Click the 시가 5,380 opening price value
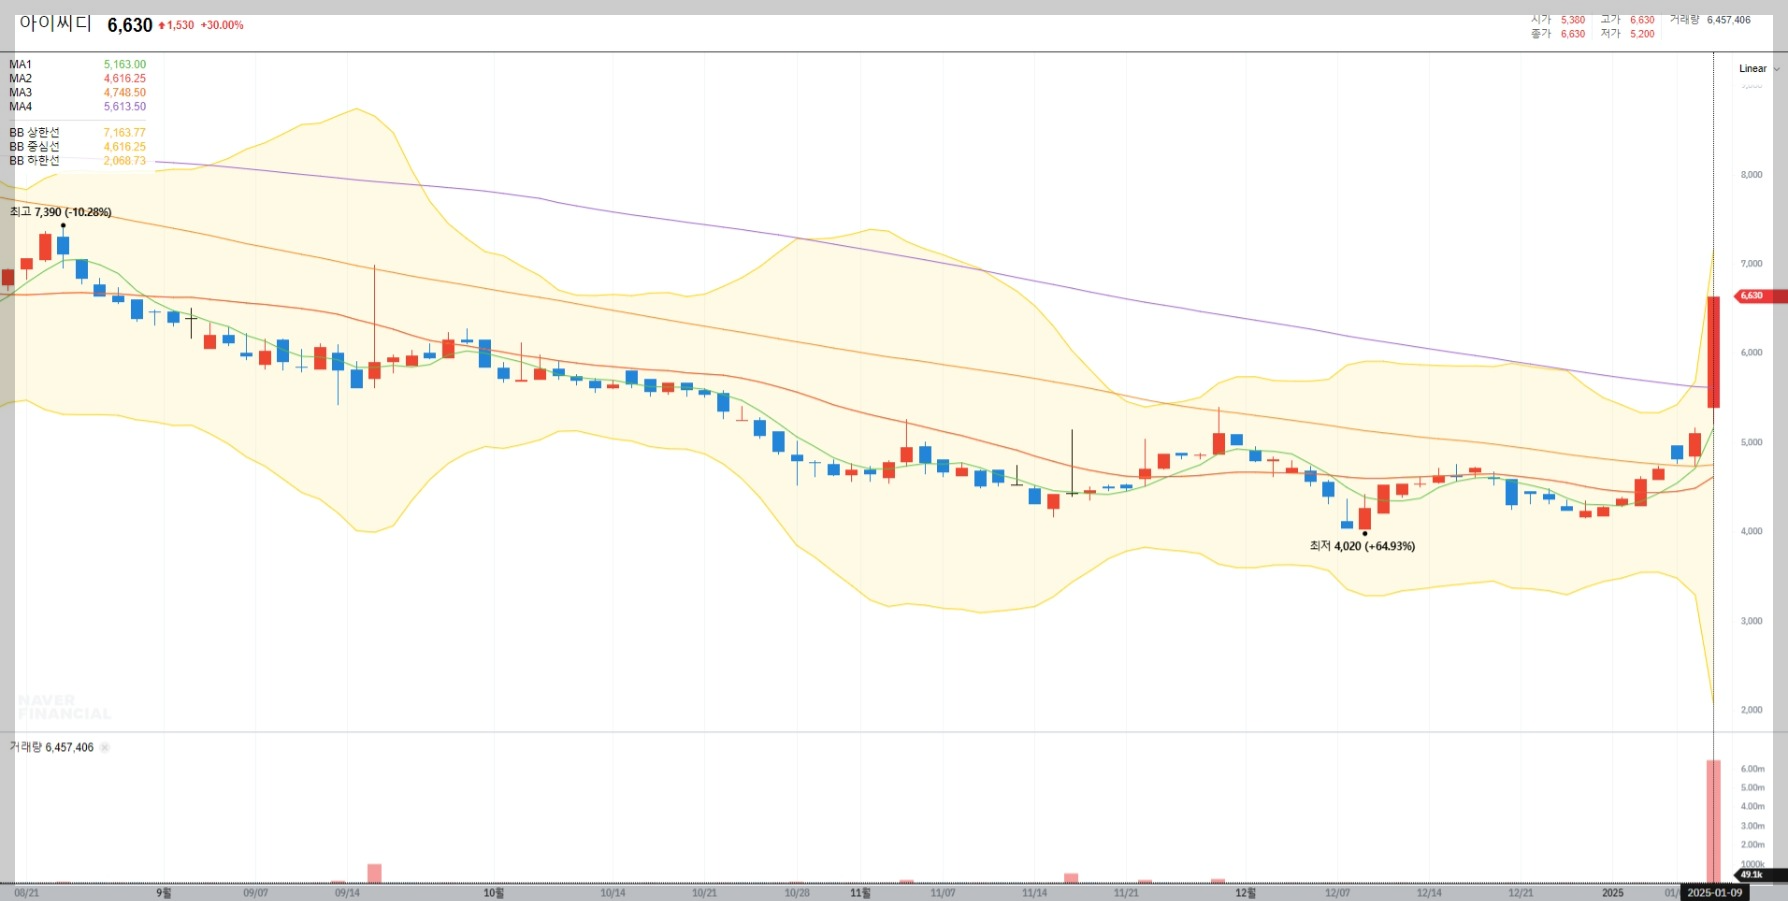Viewport: 1788px width, 901px height. pos(1573,20)
